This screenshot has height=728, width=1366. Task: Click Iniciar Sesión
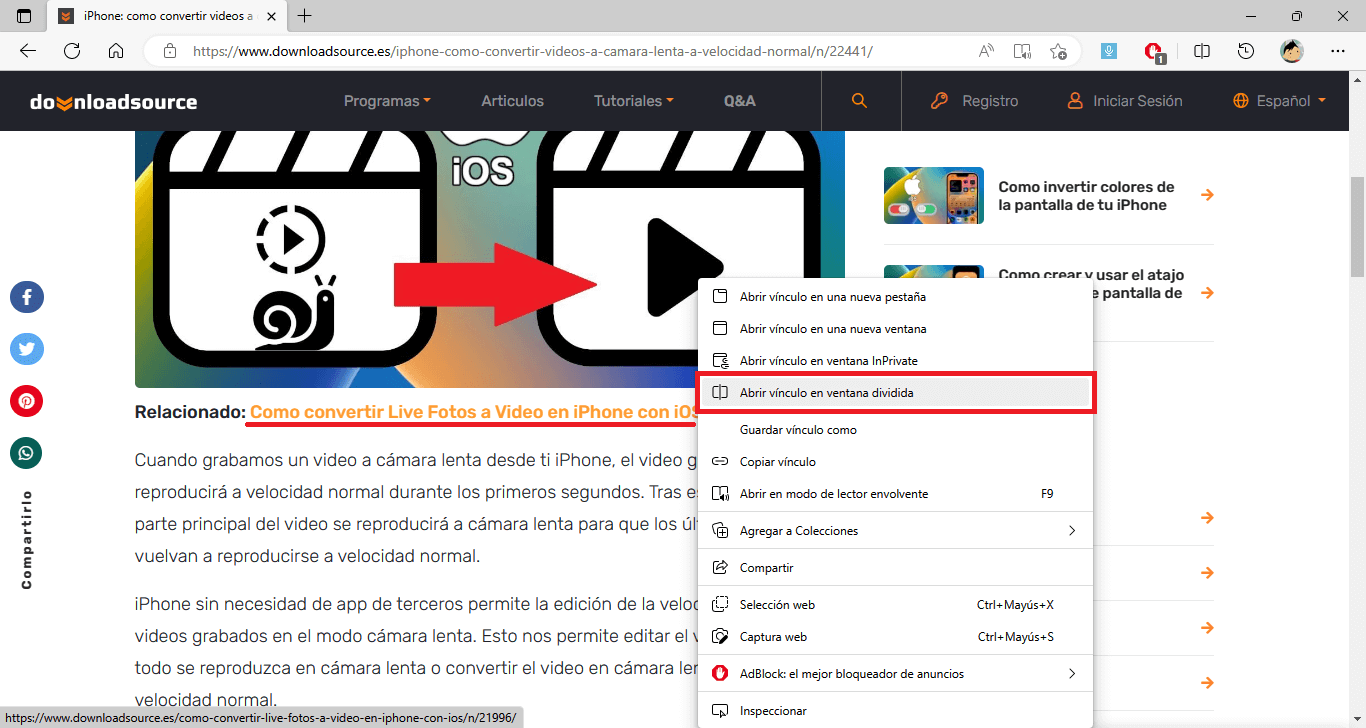(x=1124, y=101)
